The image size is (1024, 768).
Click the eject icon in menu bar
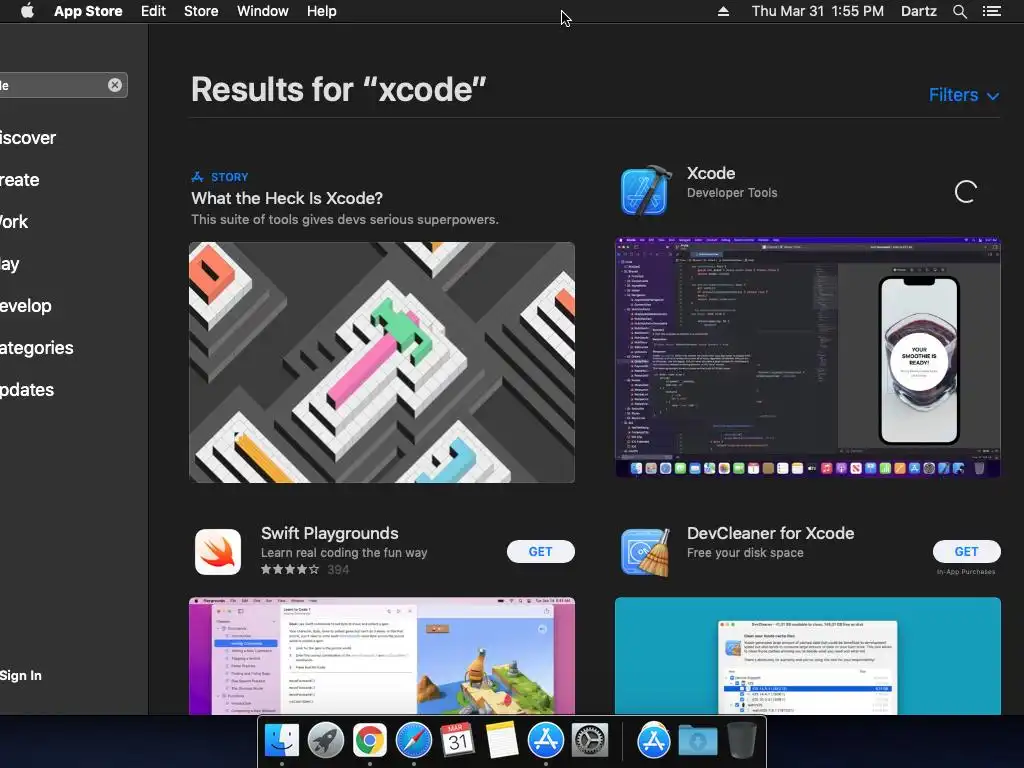tap(724, 11)
